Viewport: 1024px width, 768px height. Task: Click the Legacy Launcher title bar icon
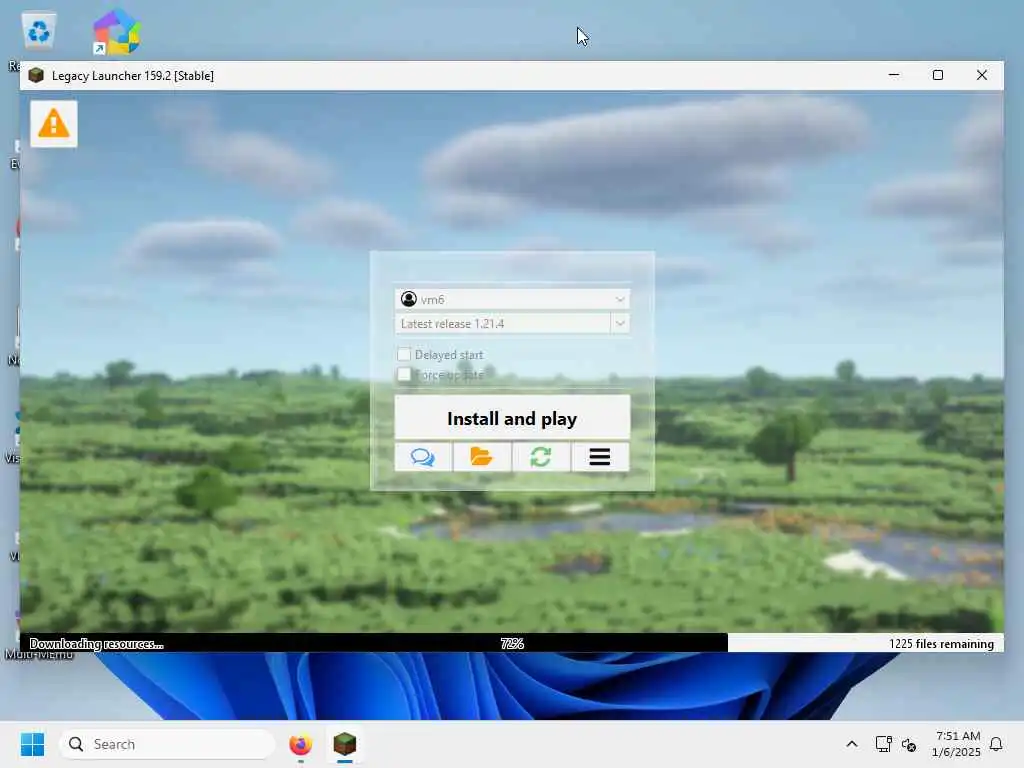coord(37,75)
